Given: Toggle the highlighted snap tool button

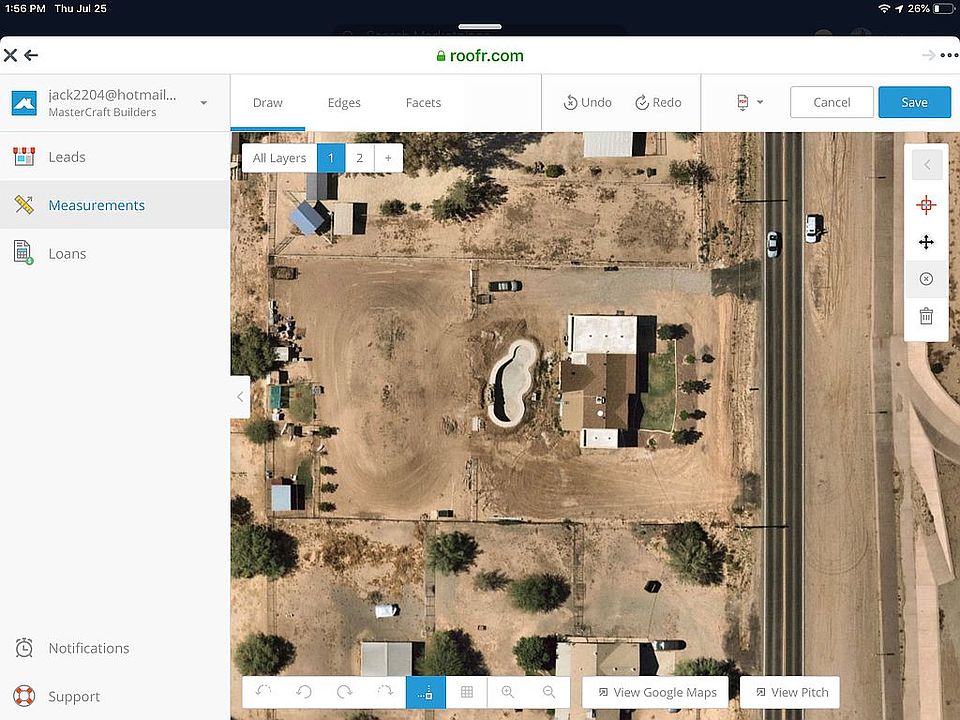Looking at the screenshot, I should (426, 692).
